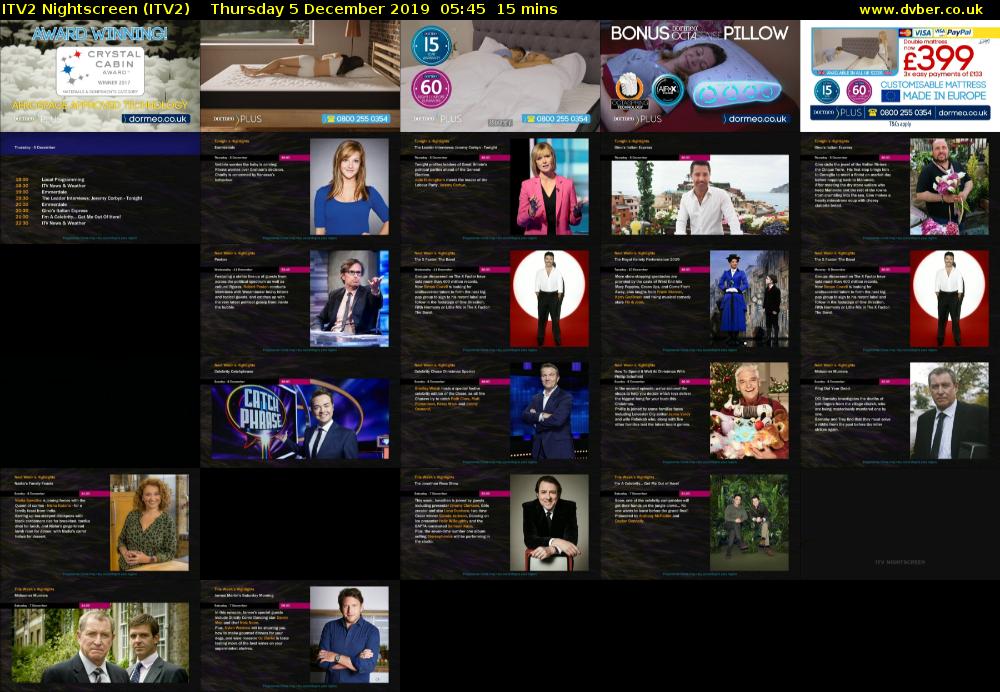
Task: Open dormeo.co.uk link in the Bonus Pillow ad
Action: pos(756,119)
